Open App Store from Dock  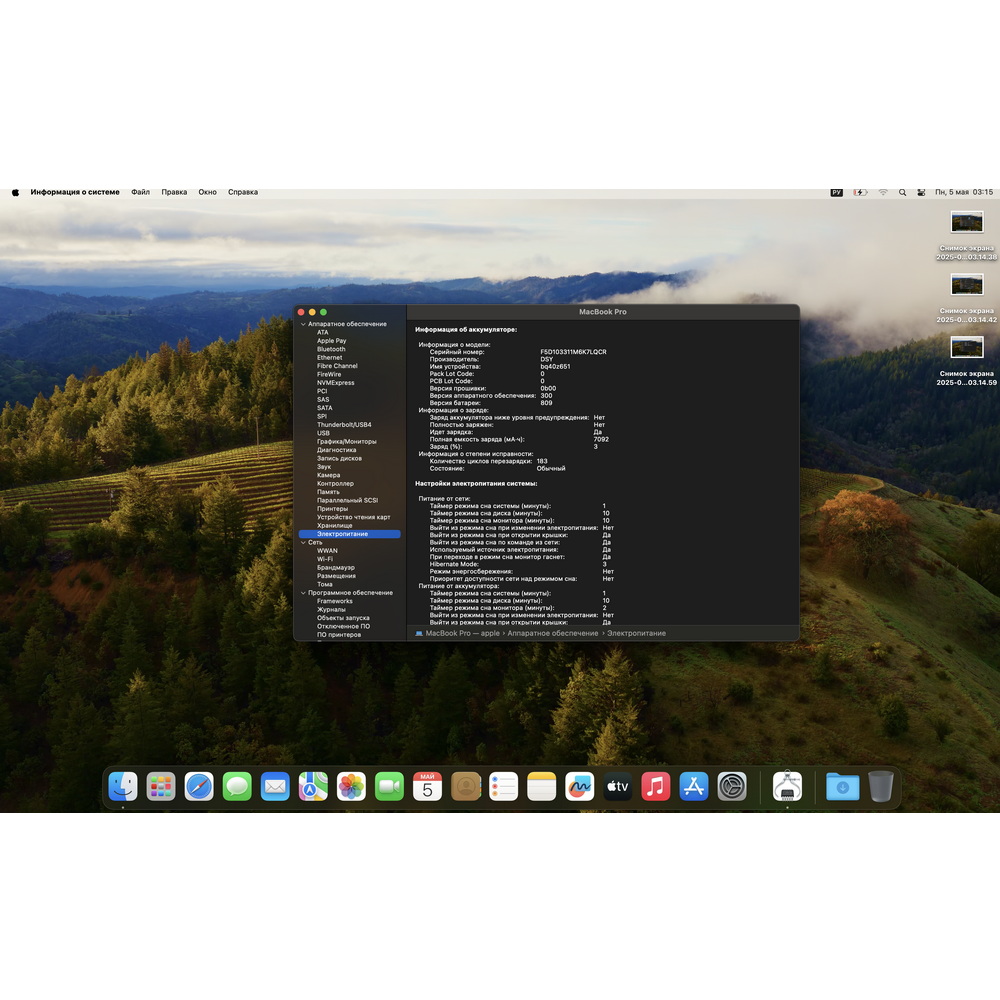[x=694, y=786]
